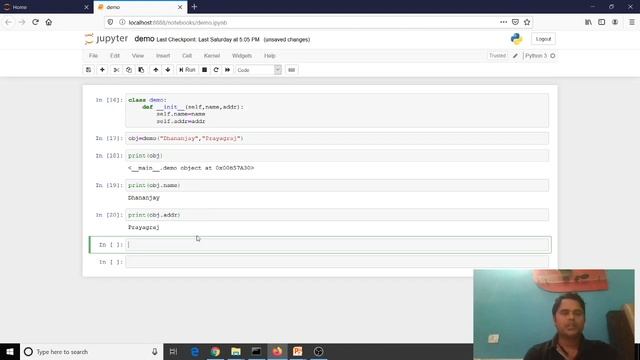Open the cell type Code dropdown
Viewport: 640px width, 360px height.
click(258, 70)
